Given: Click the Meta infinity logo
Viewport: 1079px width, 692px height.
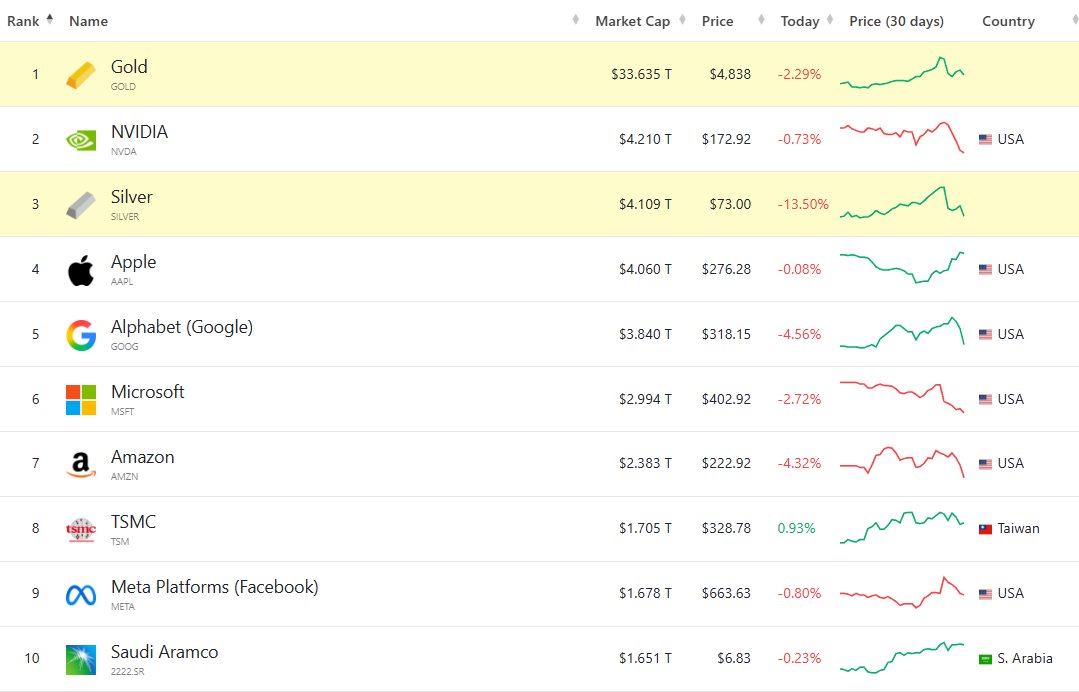Looking at the screenshot, I should pos(80,592).
